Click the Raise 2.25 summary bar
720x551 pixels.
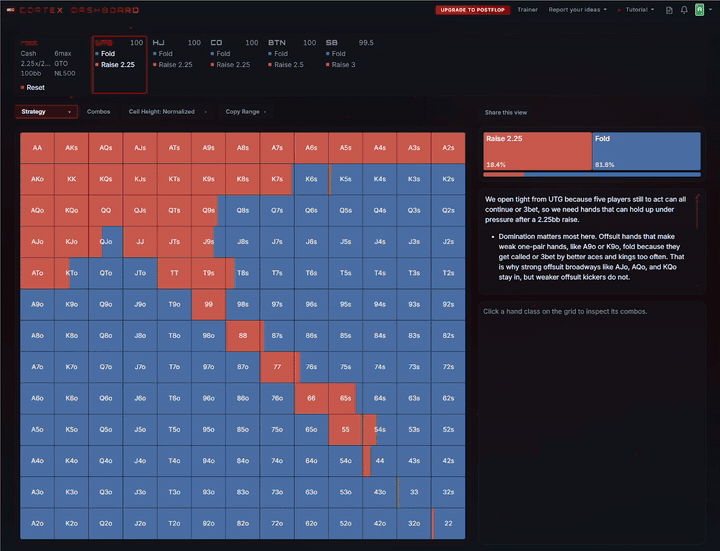click(537, 151)
